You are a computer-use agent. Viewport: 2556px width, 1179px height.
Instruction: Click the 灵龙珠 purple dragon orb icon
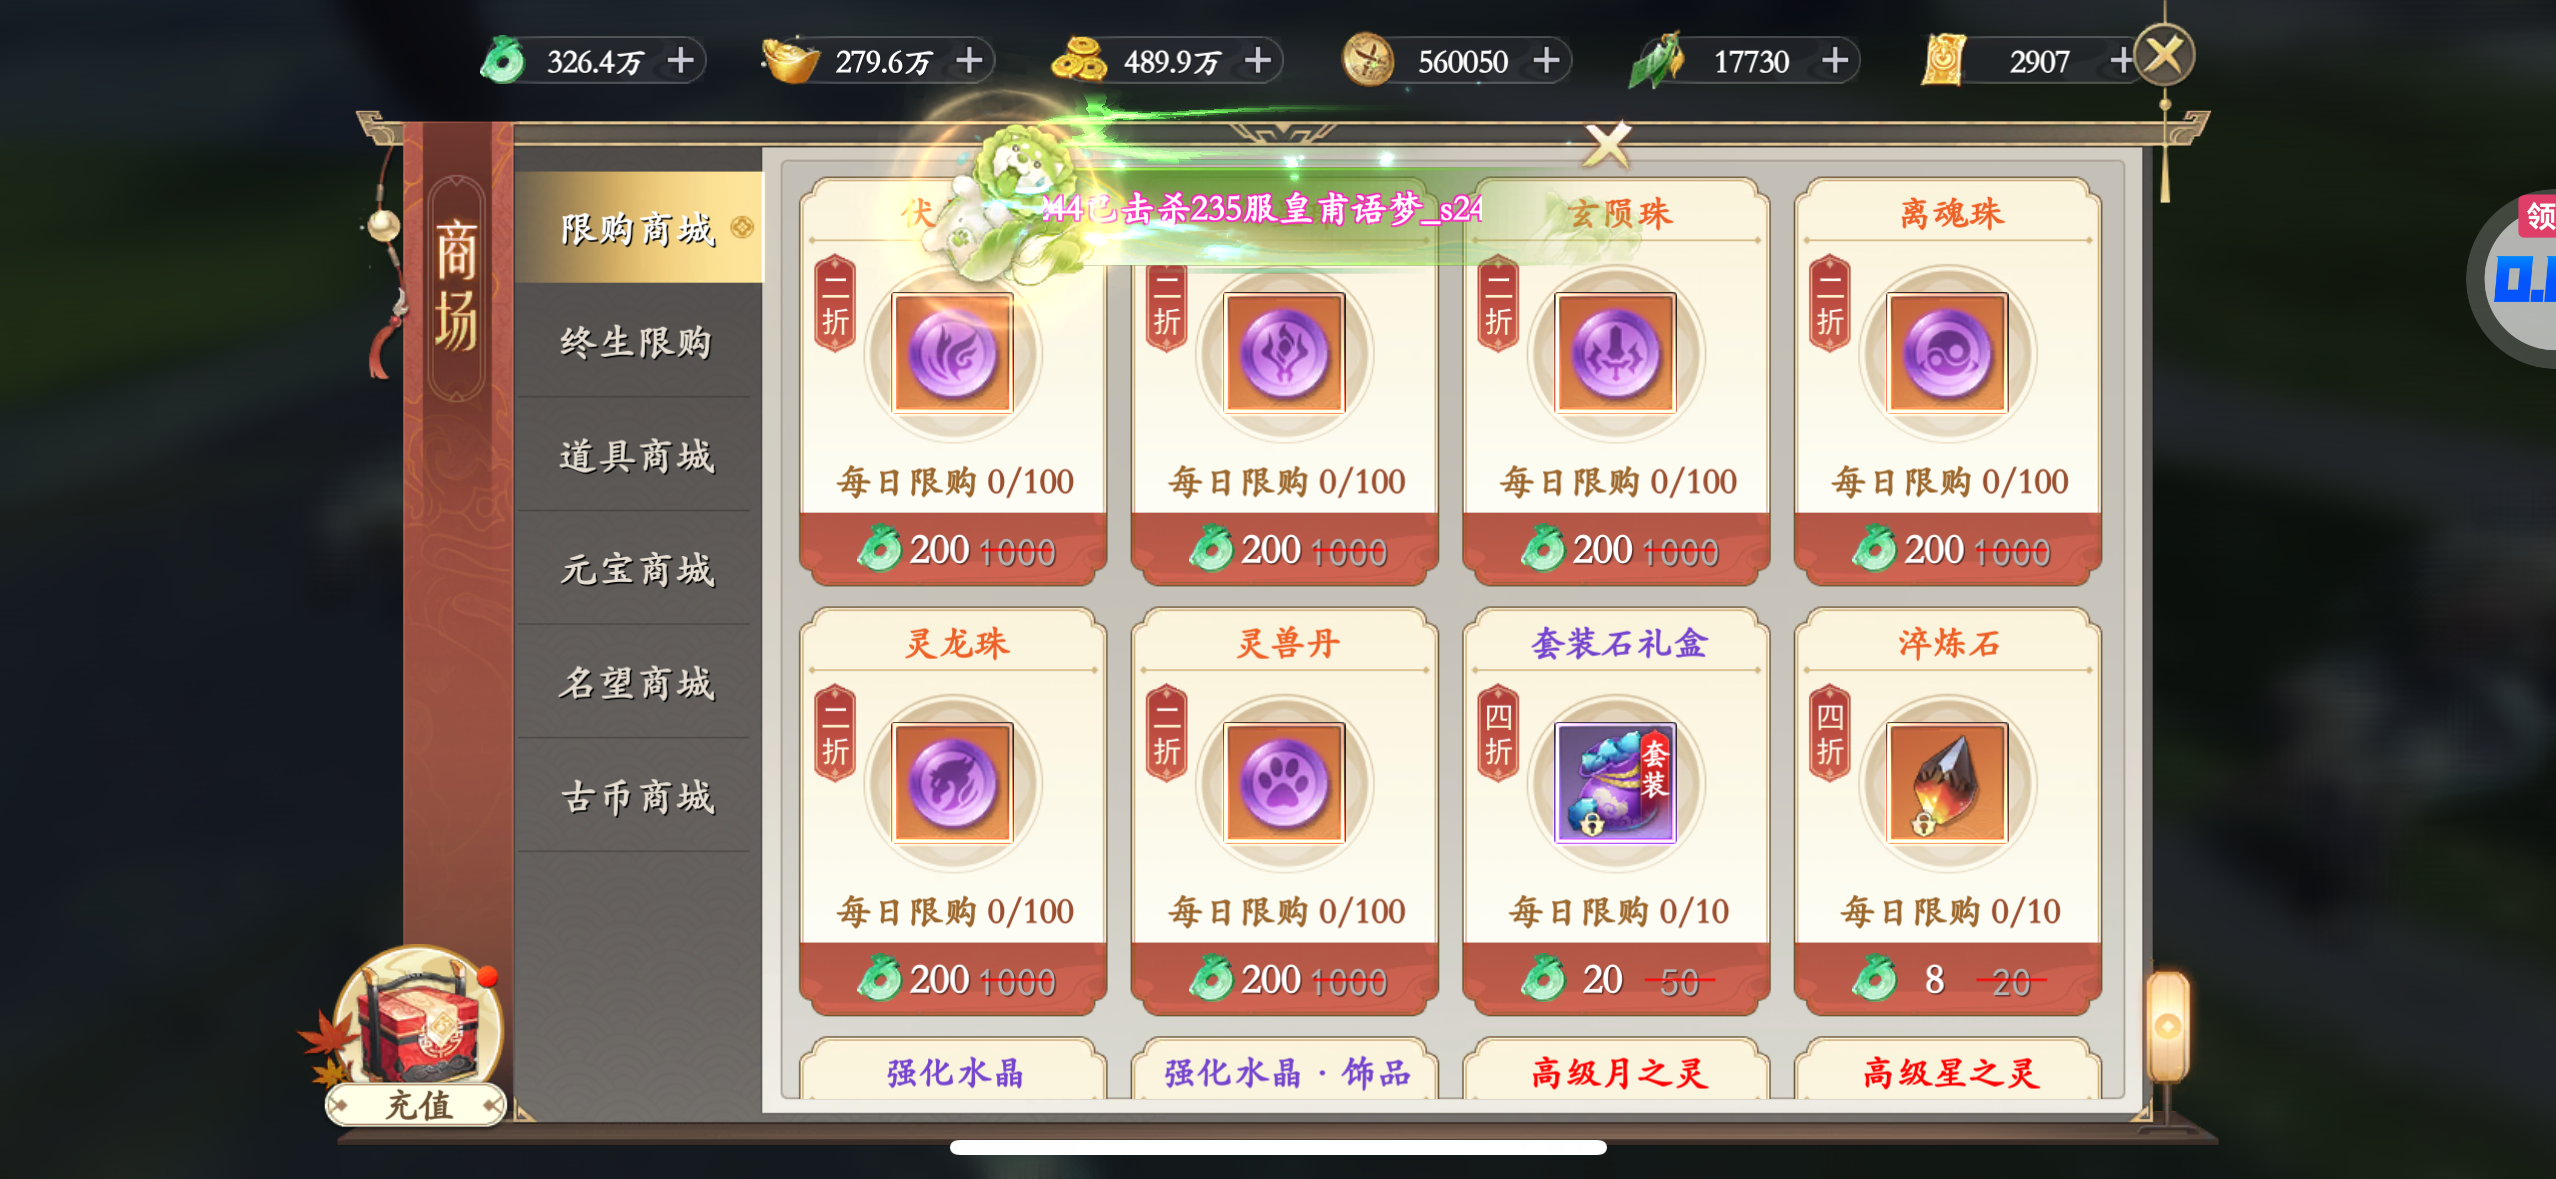coord(952,783)
